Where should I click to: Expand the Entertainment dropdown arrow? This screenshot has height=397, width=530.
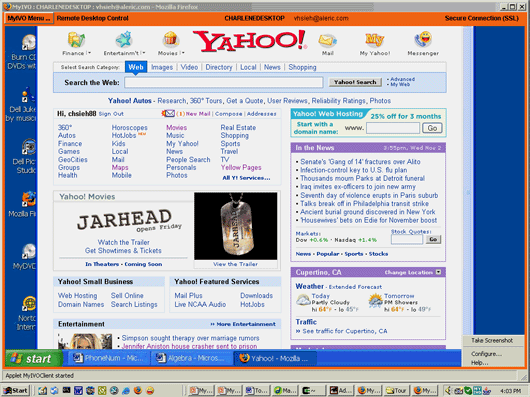(x=143, y=53)
